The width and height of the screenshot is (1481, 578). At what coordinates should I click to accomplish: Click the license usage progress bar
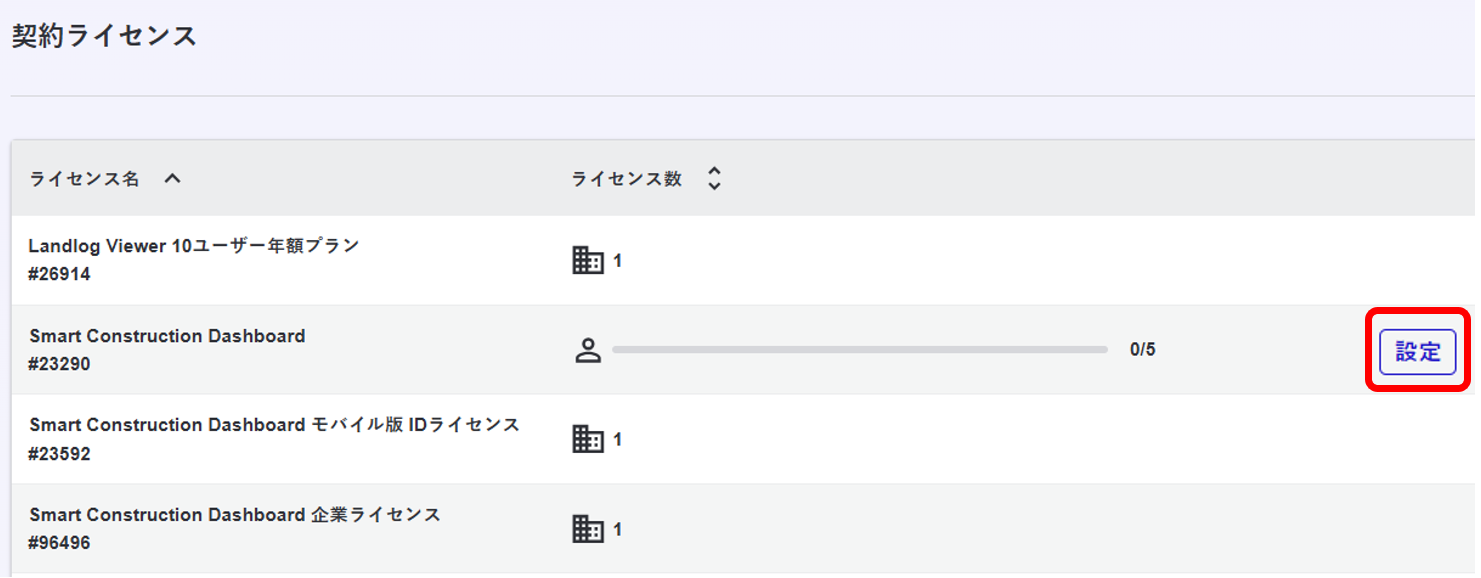point(860,350)
